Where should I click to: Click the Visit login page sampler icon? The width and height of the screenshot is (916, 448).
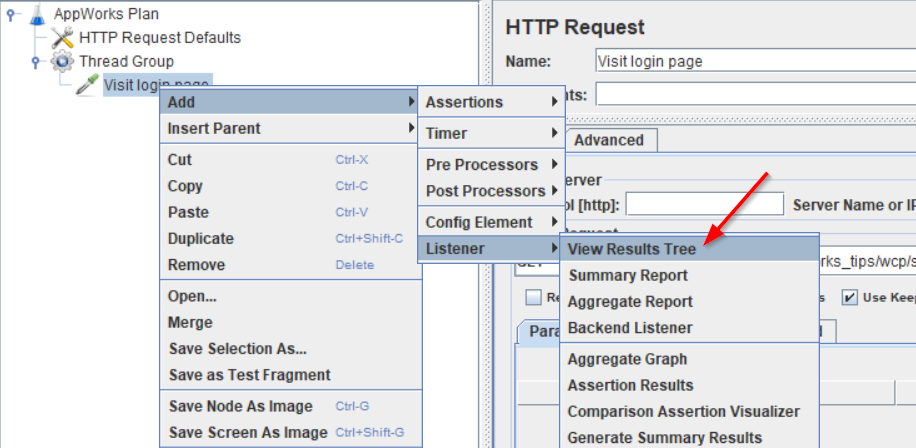pyautogui.click(x=87, y=86)
